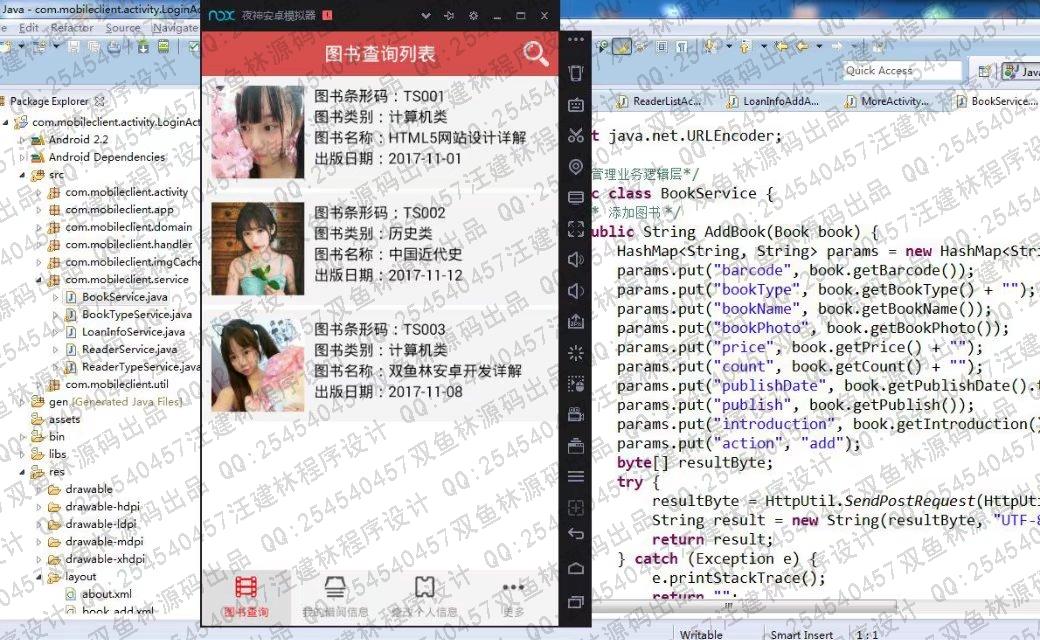Click the Nox menu three-lines icon
1040x640 pixels.
576,476
